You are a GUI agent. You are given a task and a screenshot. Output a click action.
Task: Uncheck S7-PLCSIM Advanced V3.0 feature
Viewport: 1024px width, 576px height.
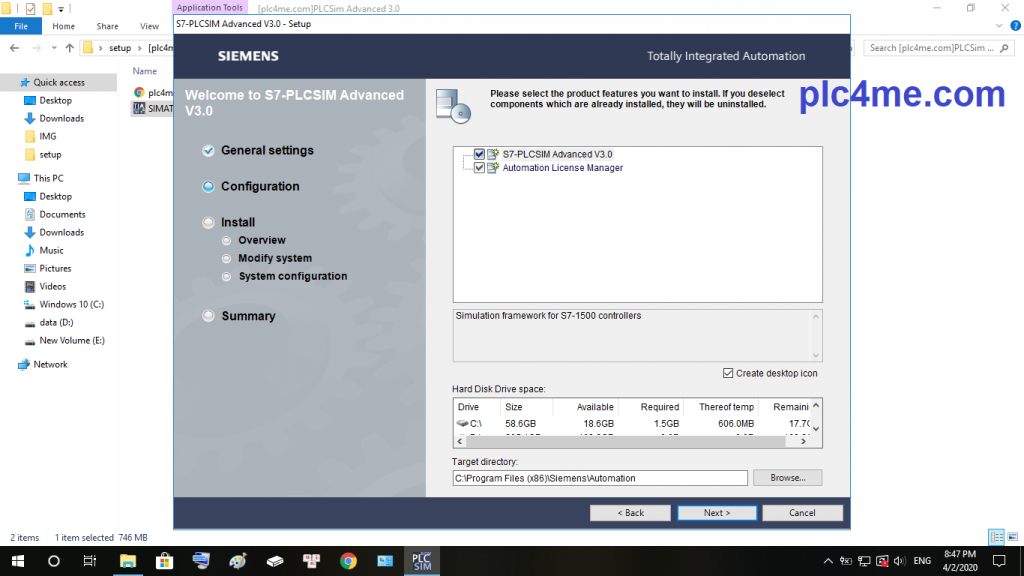pyautogui.click(x=480, y=155)
